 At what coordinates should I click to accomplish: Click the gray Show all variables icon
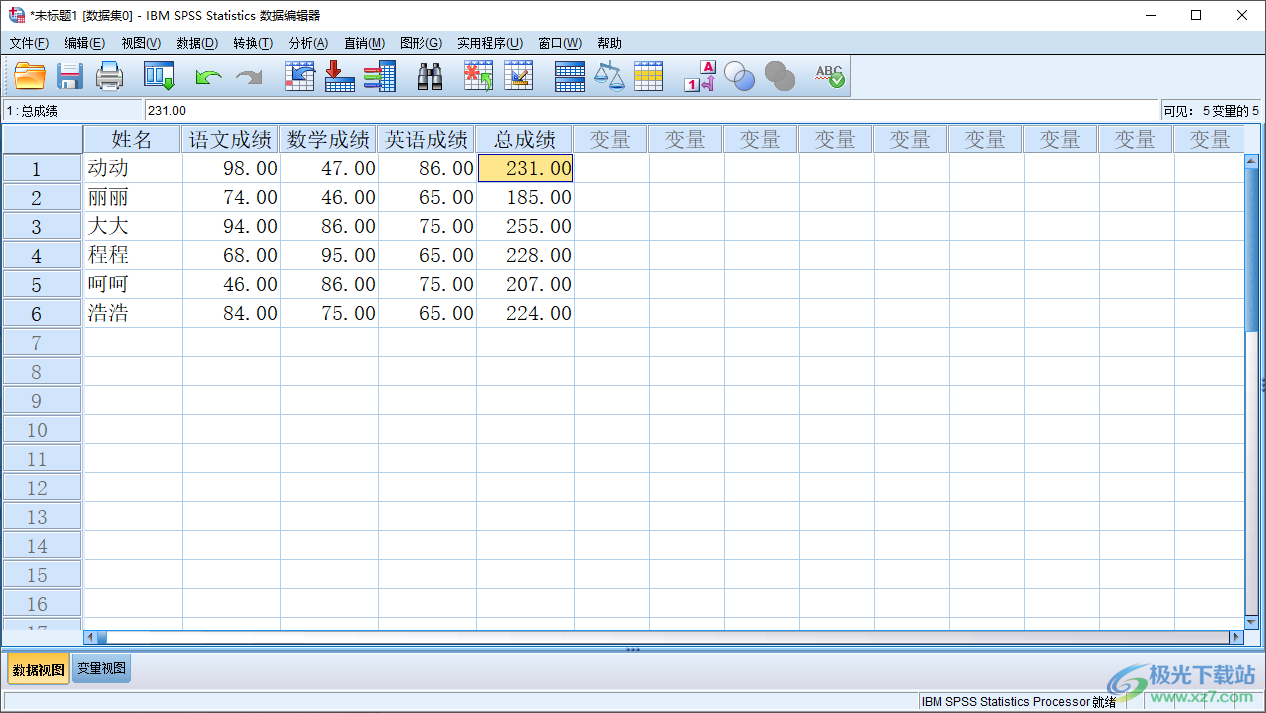(779, 76)
